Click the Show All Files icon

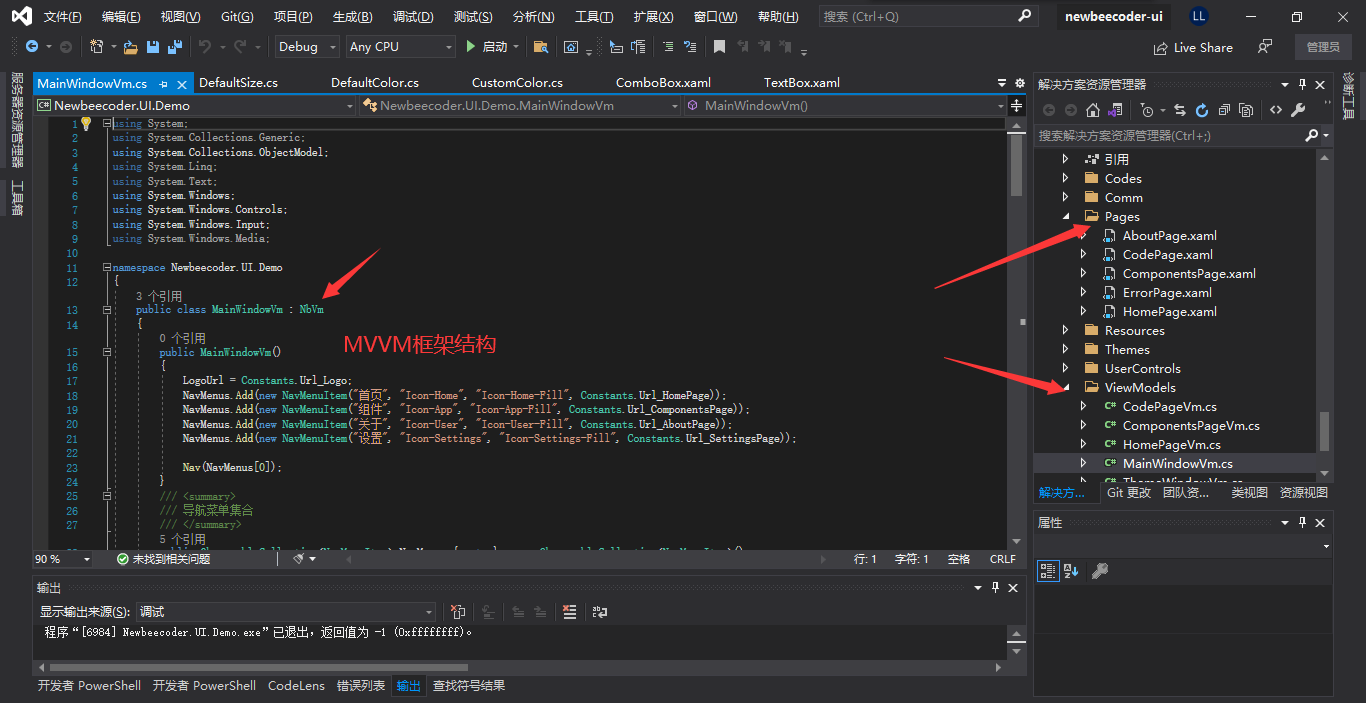1247,110
